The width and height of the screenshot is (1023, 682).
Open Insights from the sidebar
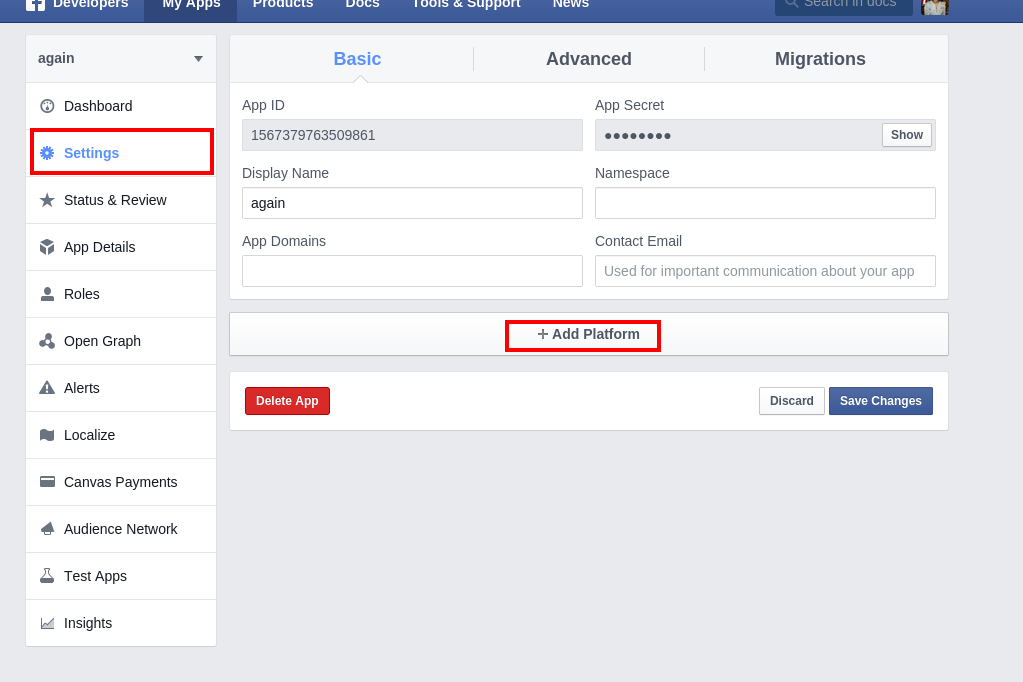coord(88,623)
